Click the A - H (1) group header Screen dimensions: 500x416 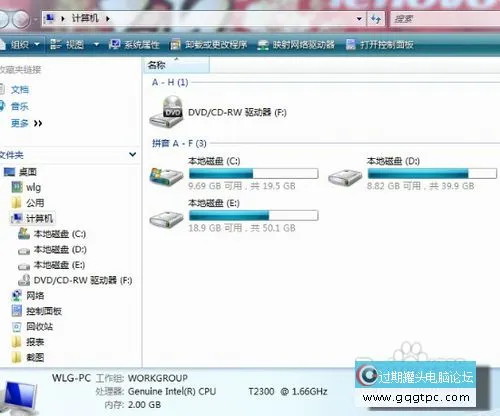tap(170, 82)
